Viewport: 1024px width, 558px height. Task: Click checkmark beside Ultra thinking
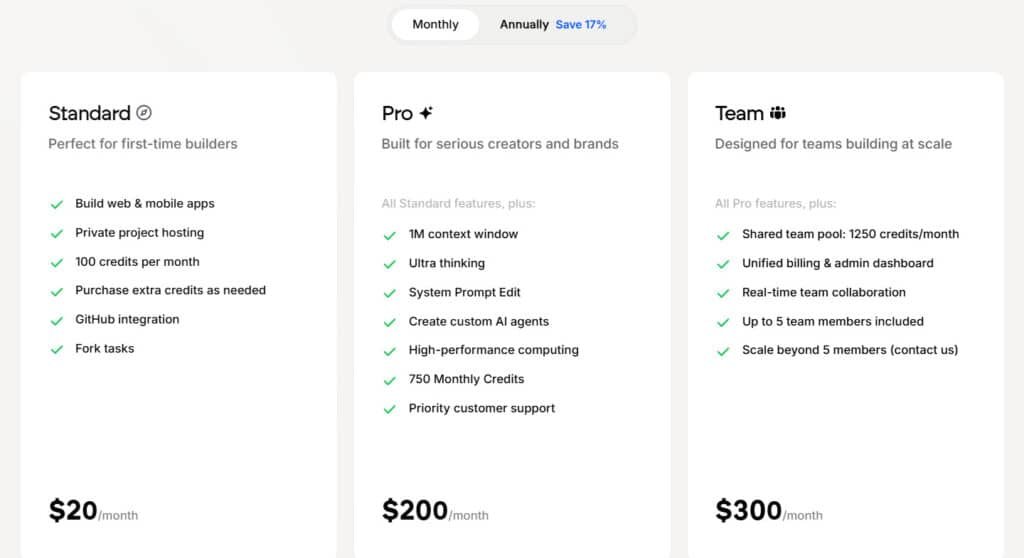point(390,264)
